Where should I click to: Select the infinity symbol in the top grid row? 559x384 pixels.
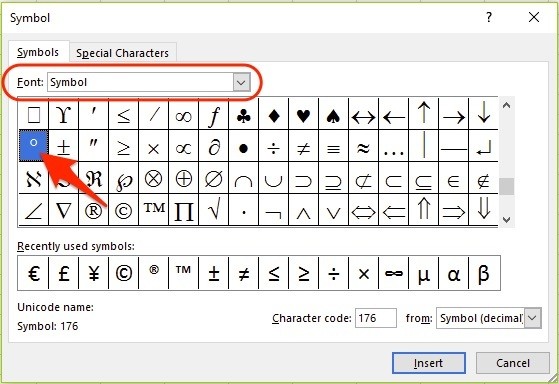184,113
